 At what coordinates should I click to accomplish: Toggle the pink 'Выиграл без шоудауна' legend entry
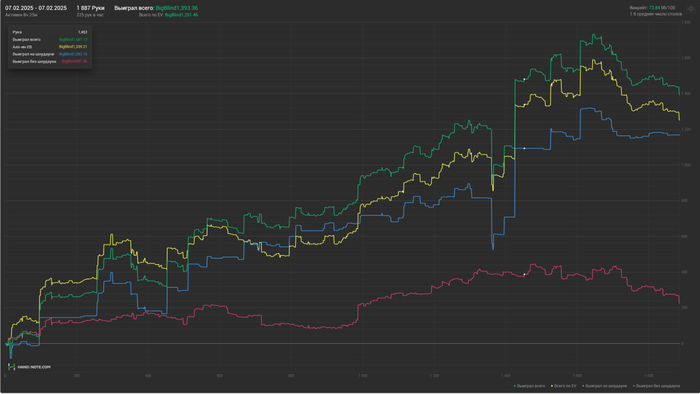656,386
